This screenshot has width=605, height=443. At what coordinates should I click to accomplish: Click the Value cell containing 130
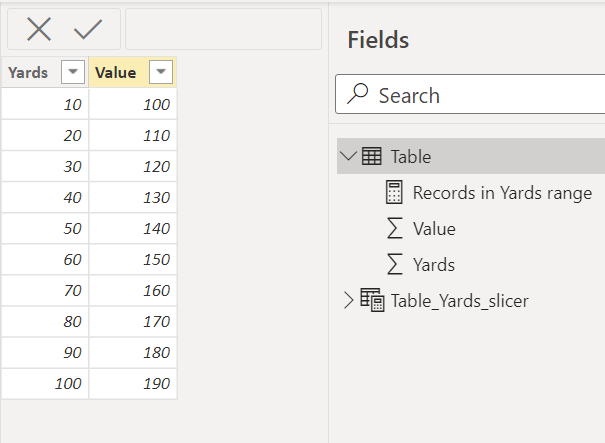click(133, 197)
